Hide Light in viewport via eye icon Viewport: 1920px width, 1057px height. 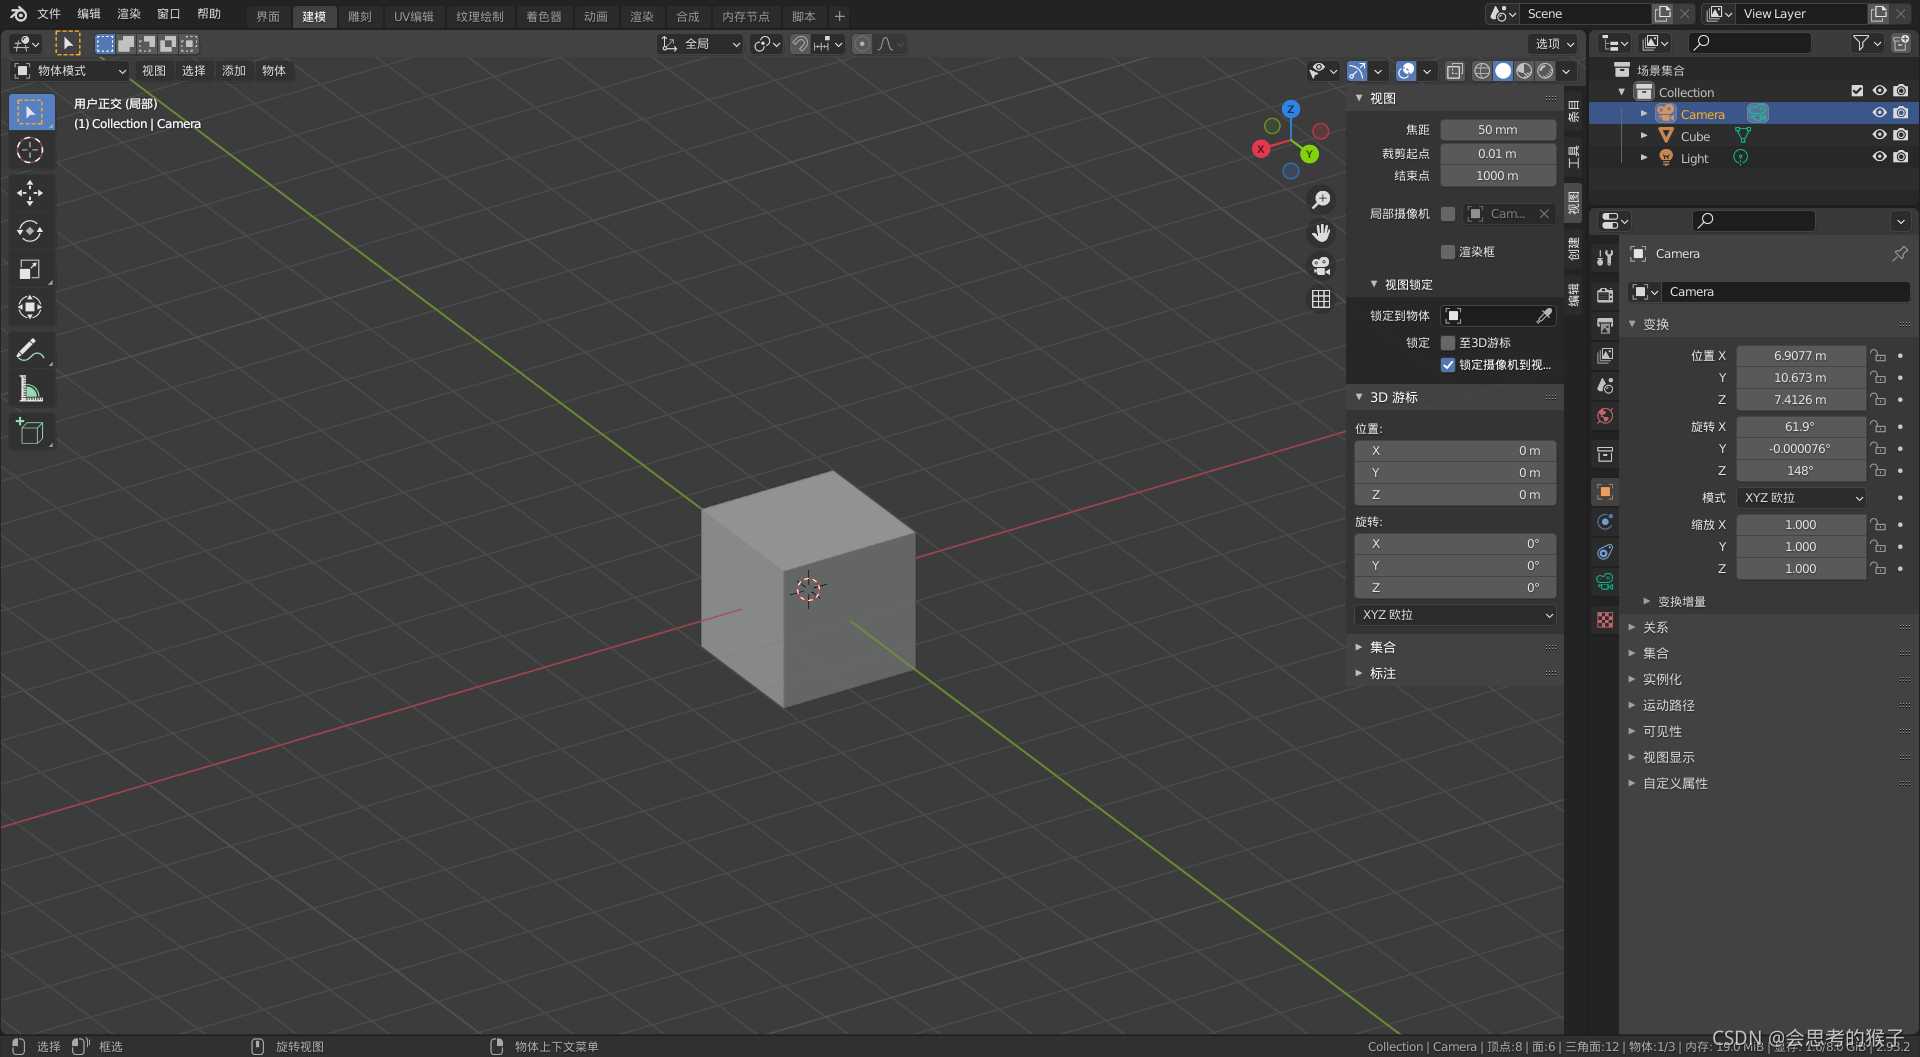click(x=1879, y=157)
